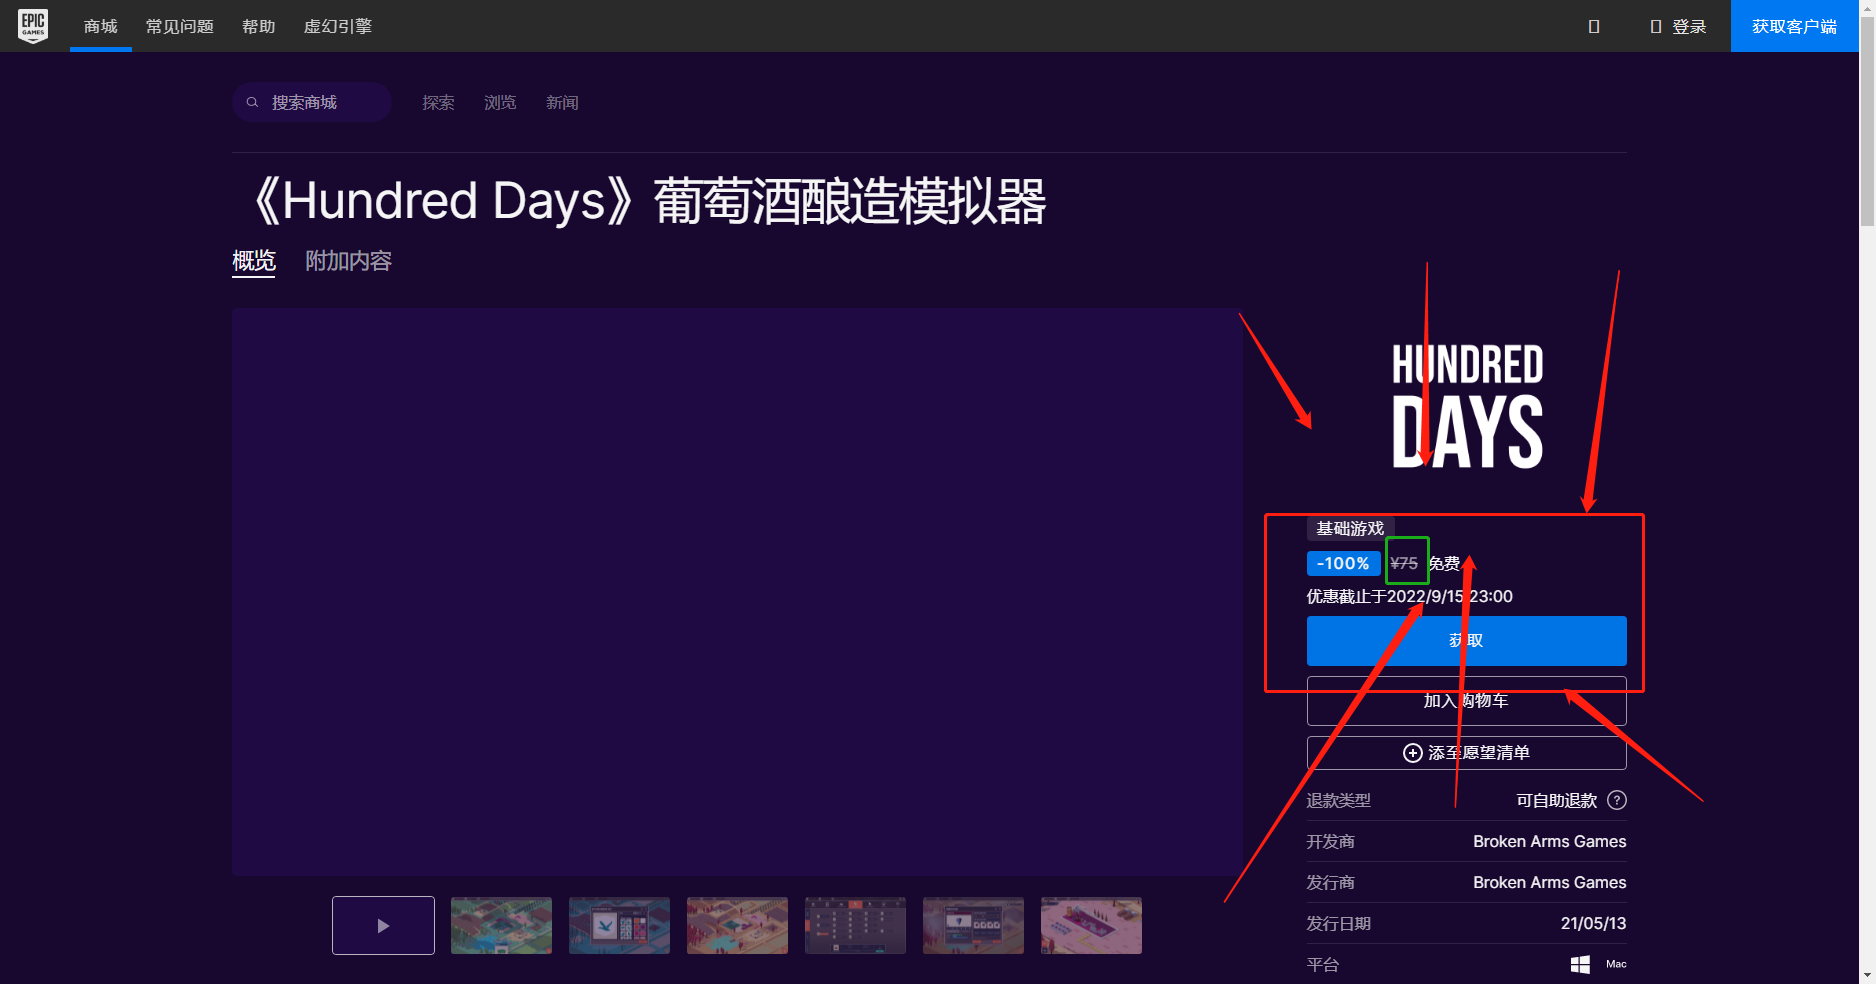Open the Epic Games logo home
Screen dimensions: 1876x984
(33, 26)
